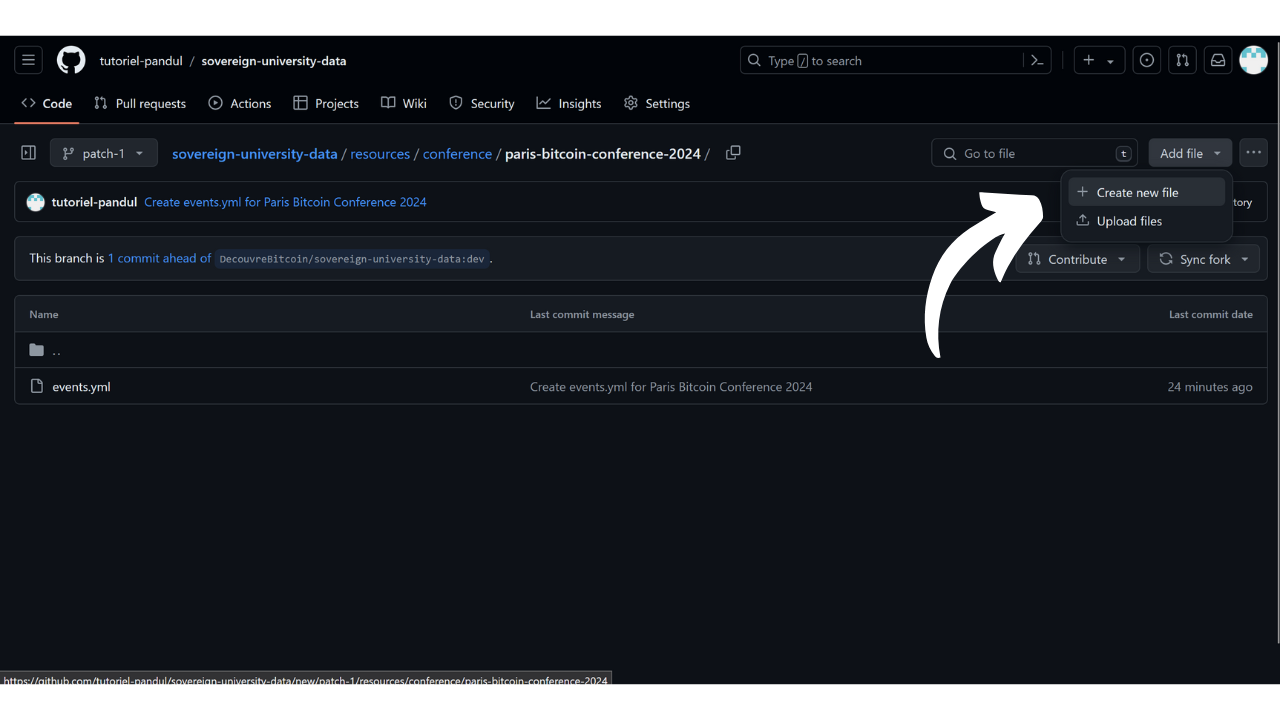Open the notifications inbox icon
The image size is (1280, 720).
pos(1218,61)
